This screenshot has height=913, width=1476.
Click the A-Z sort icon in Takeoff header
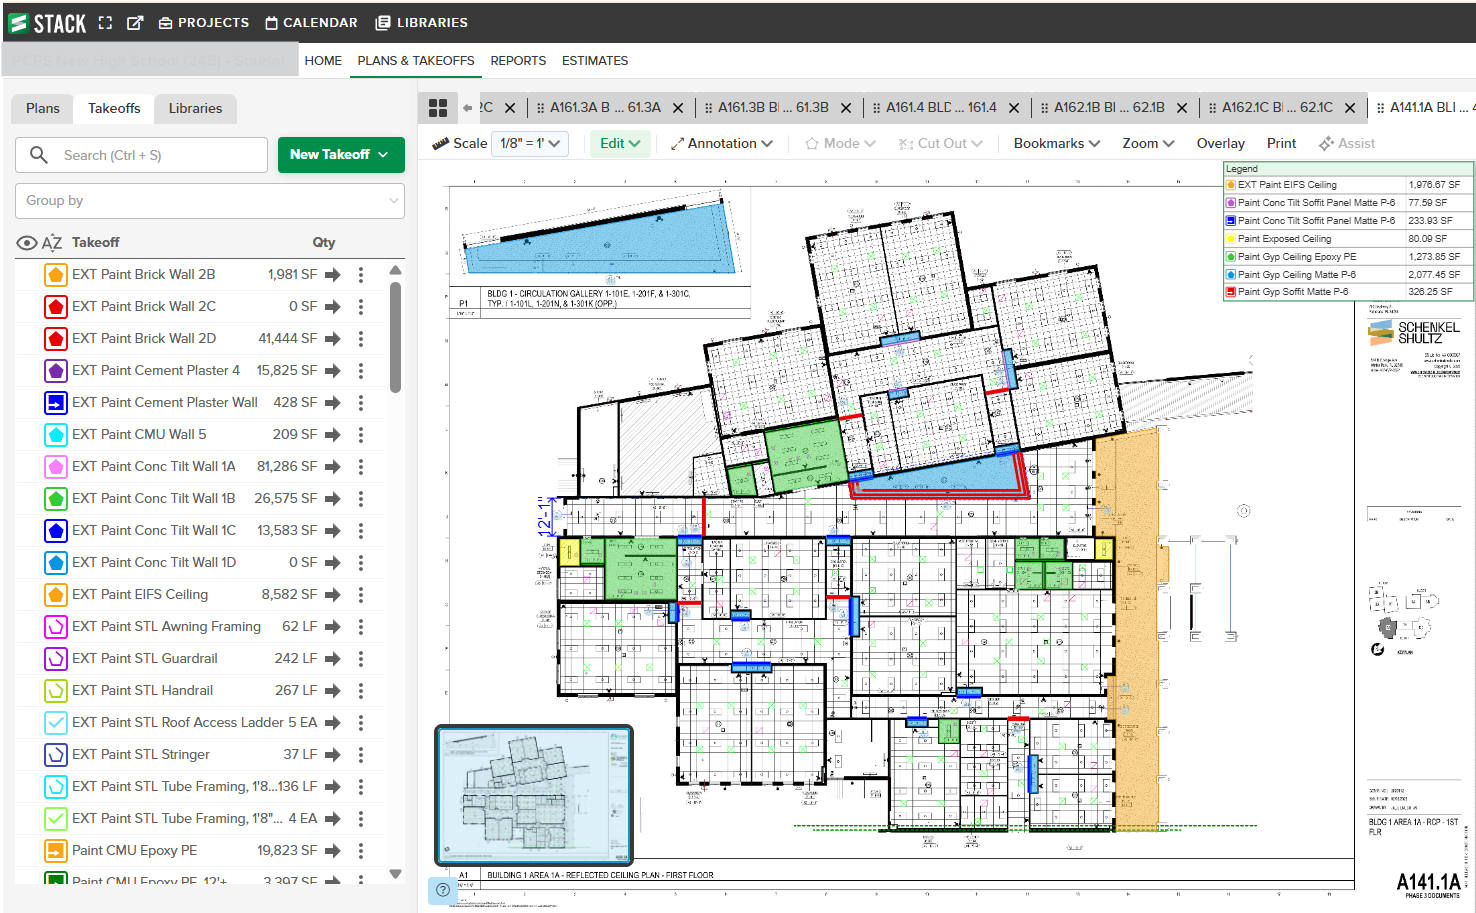[52, 243]
